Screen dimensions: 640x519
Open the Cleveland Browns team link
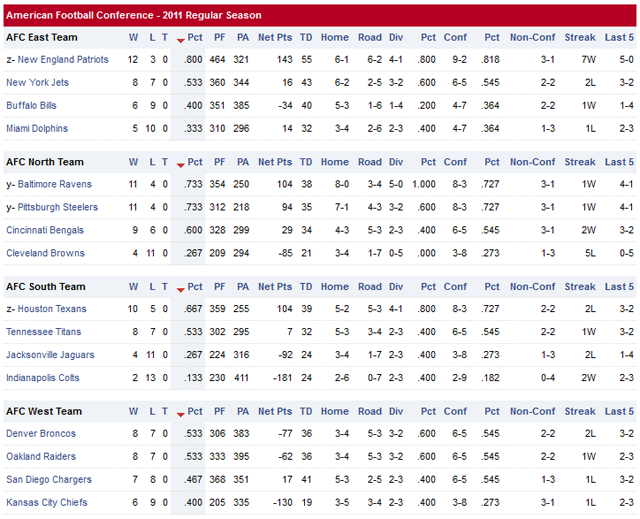45,253
